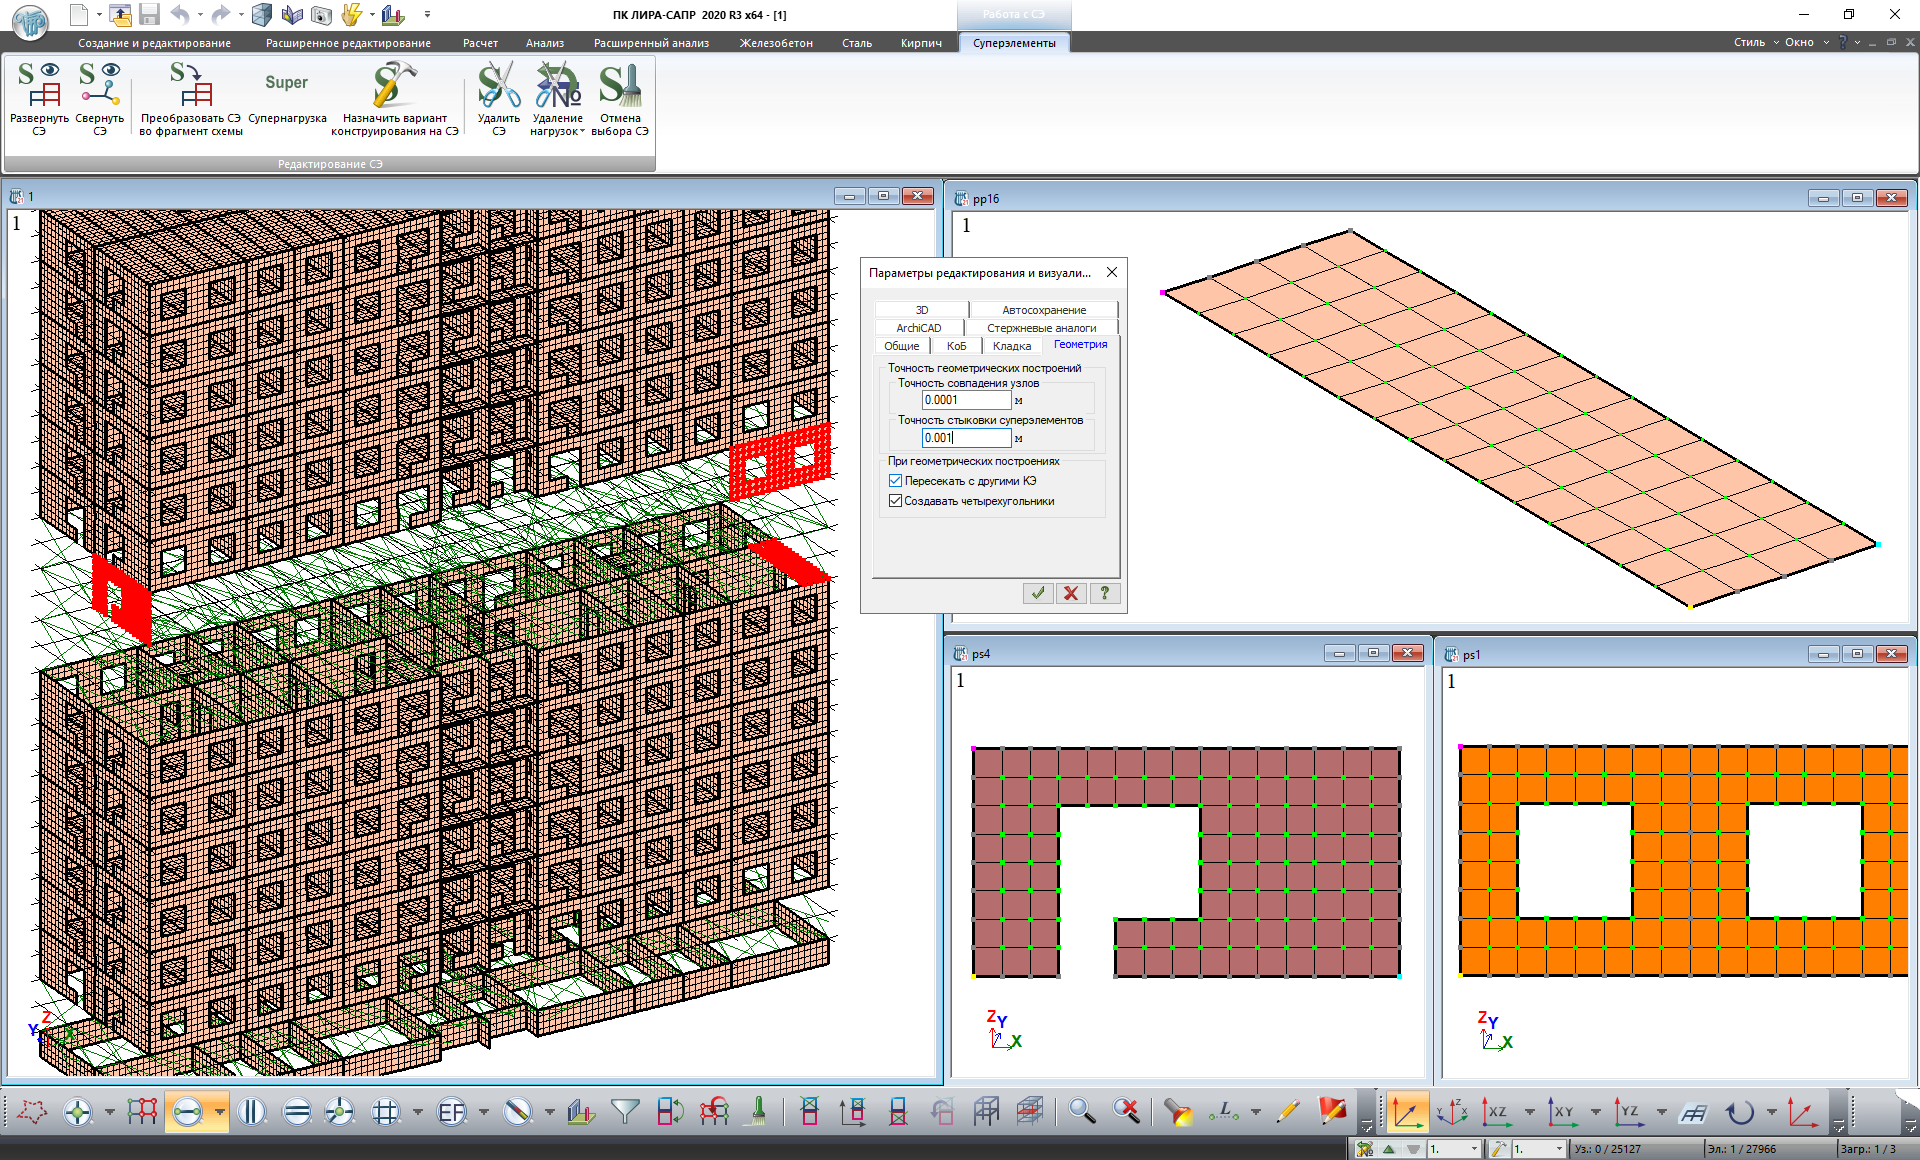Open the Кладка tab in parameters dialog
The image size is (1920, 1160).
point(1011,346)
